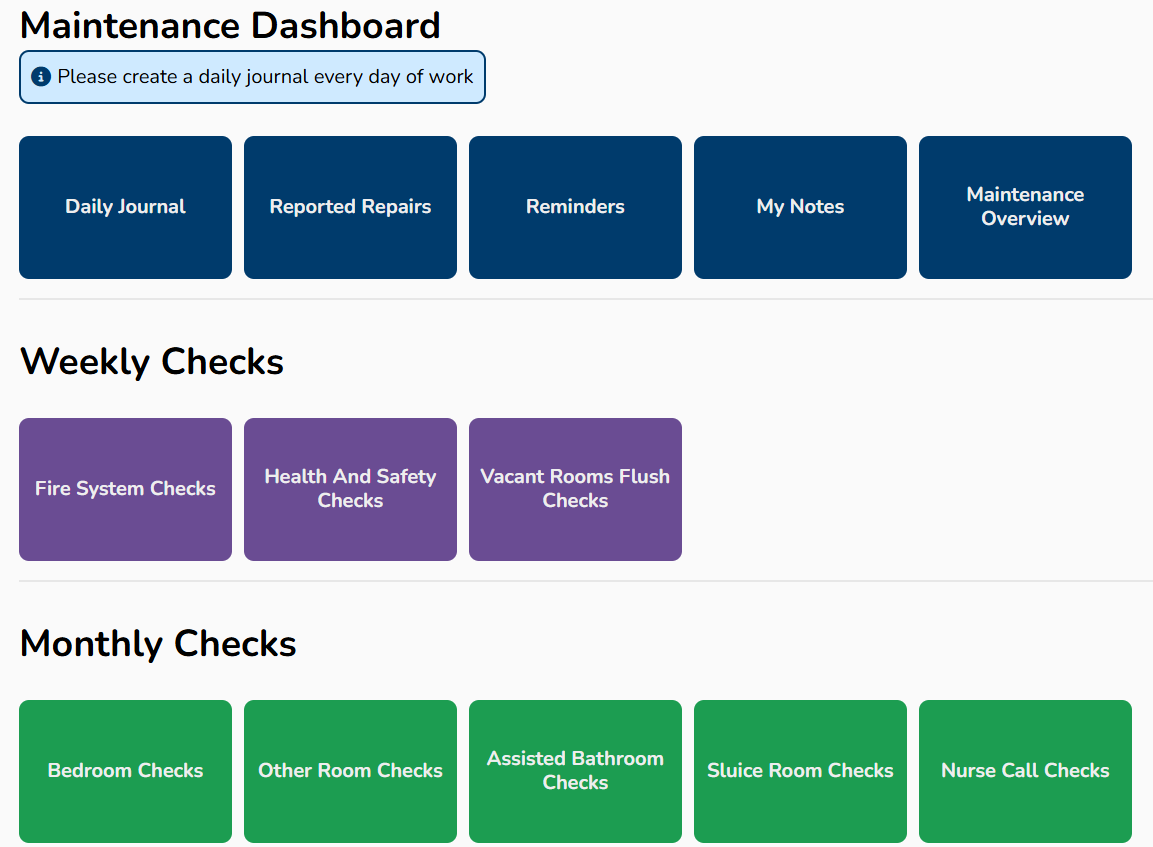This screenshot has height=847, width=1153.
Task: Launch Nurse Call Checks
Action: point(1025,771)
